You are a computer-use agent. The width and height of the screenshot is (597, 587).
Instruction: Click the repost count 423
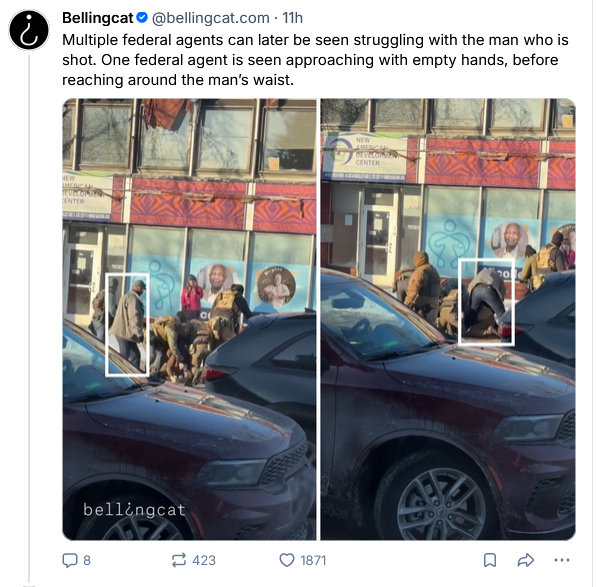204,560
